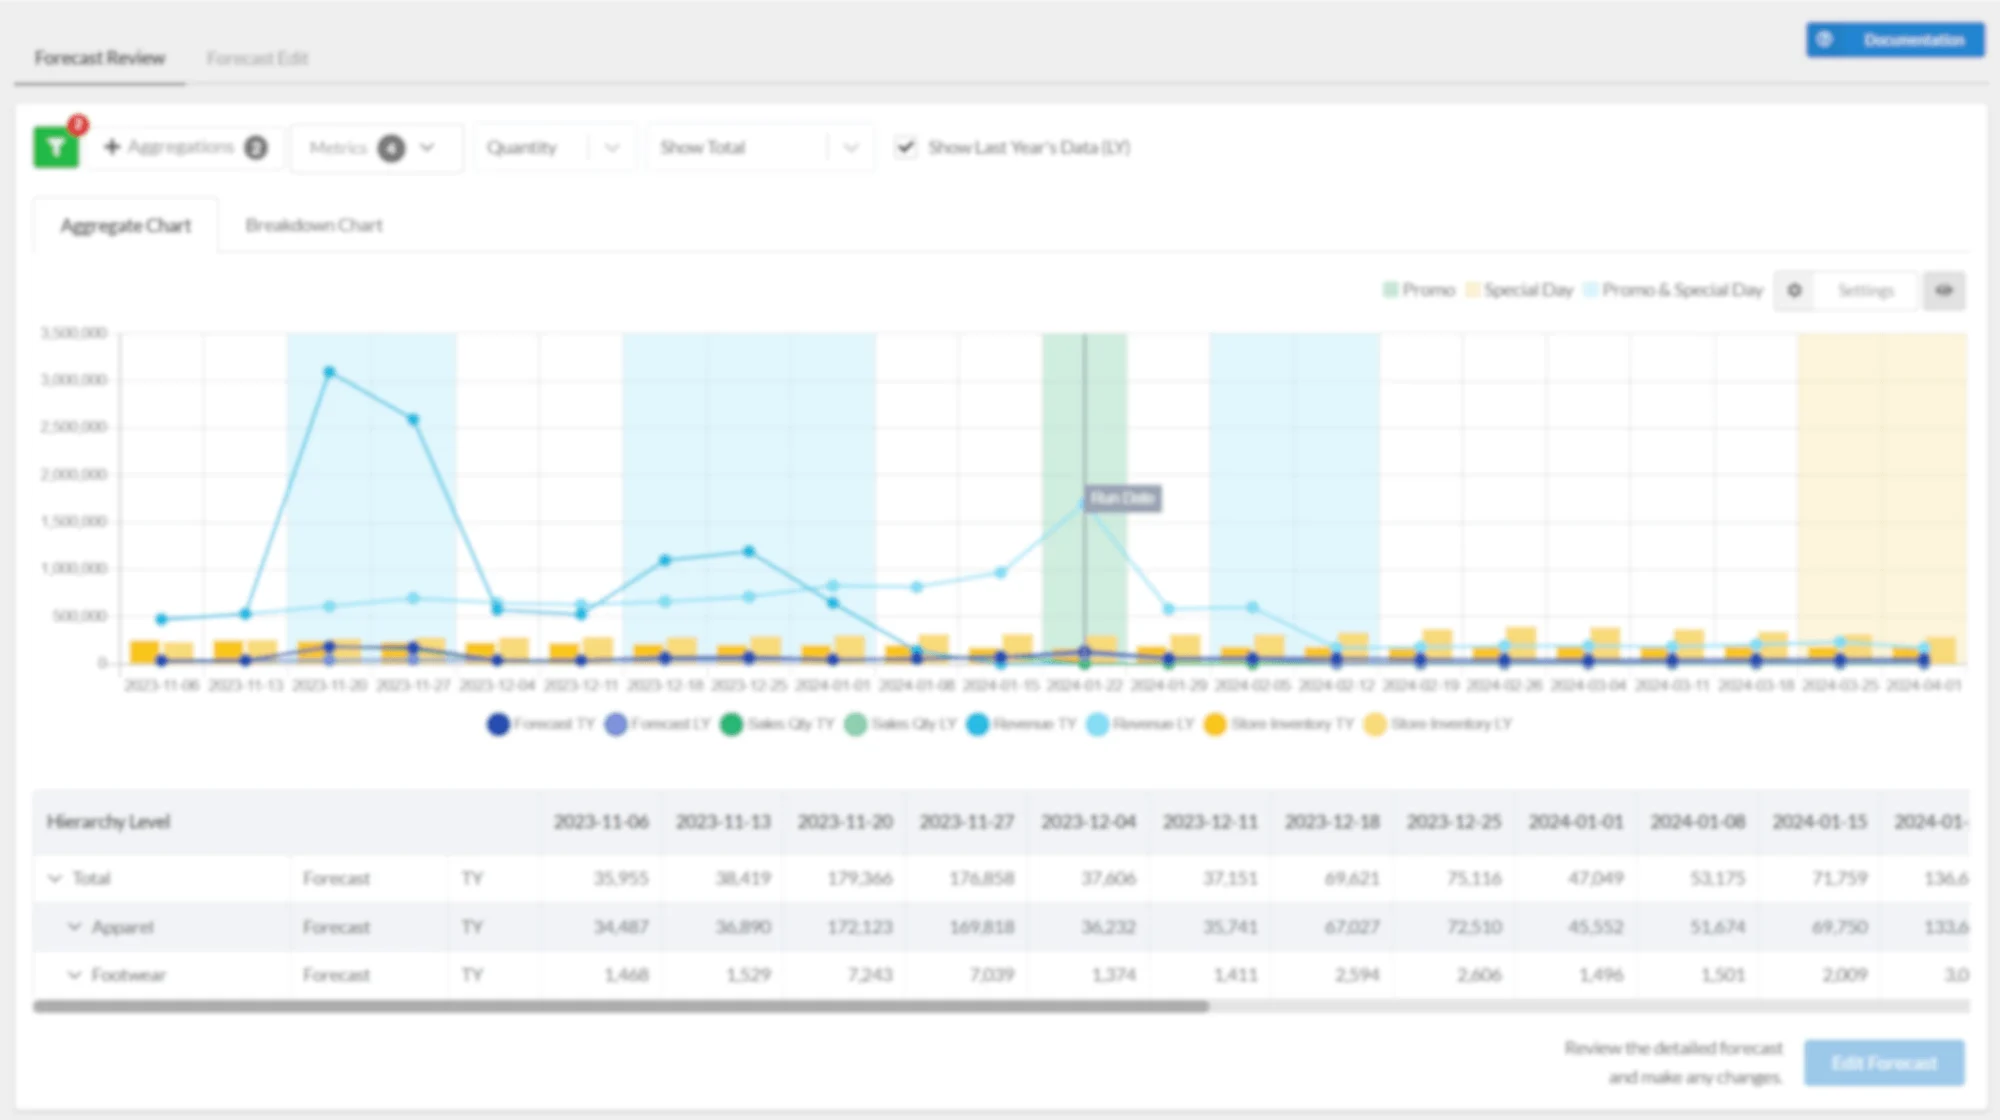The width and height of the screenshot is (2000, 1120).
Task: Toggle Sales Qty TY legend marker
Action: tap(731, 724)
